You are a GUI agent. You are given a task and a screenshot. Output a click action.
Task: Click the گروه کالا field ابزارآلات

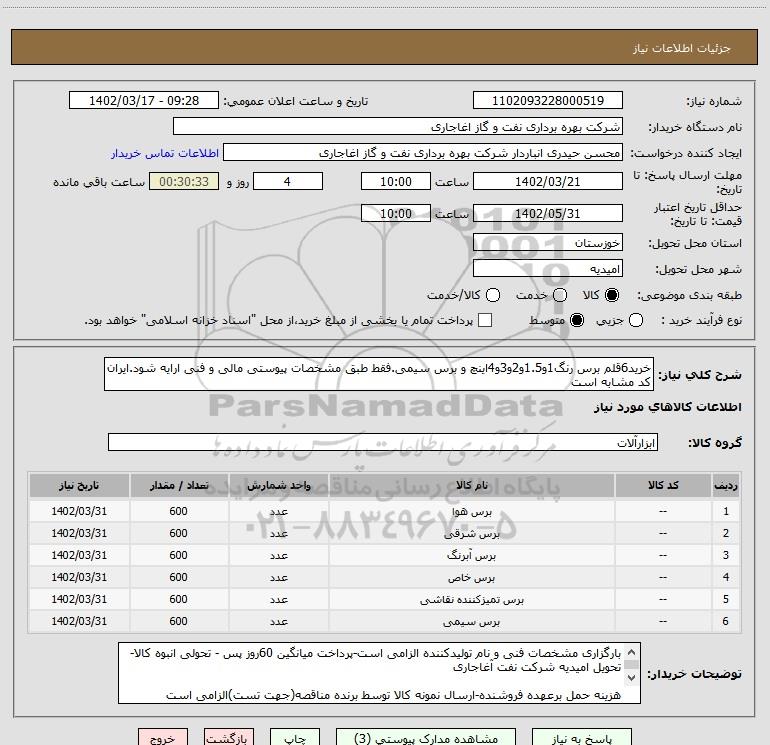coord(383,442)
